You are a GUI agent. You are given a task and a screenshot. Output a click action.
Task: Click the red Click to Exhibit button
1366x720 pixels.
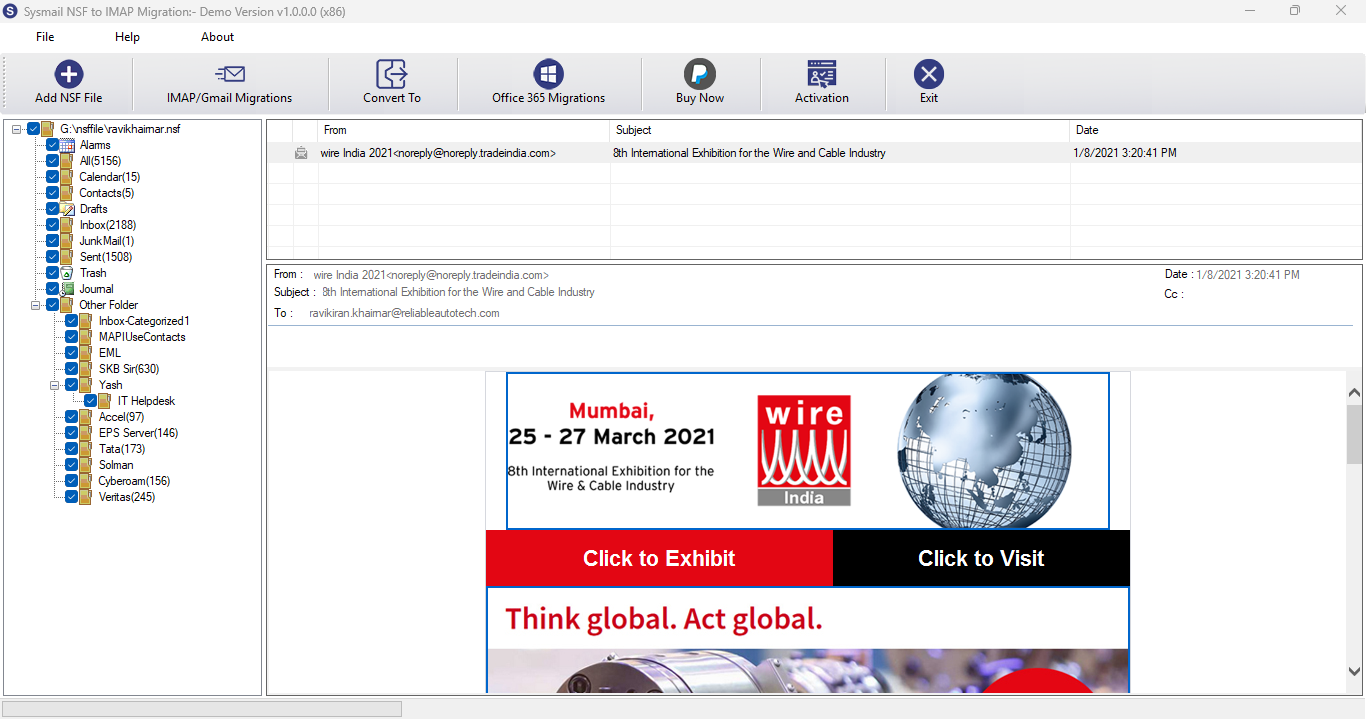point(659,558)
